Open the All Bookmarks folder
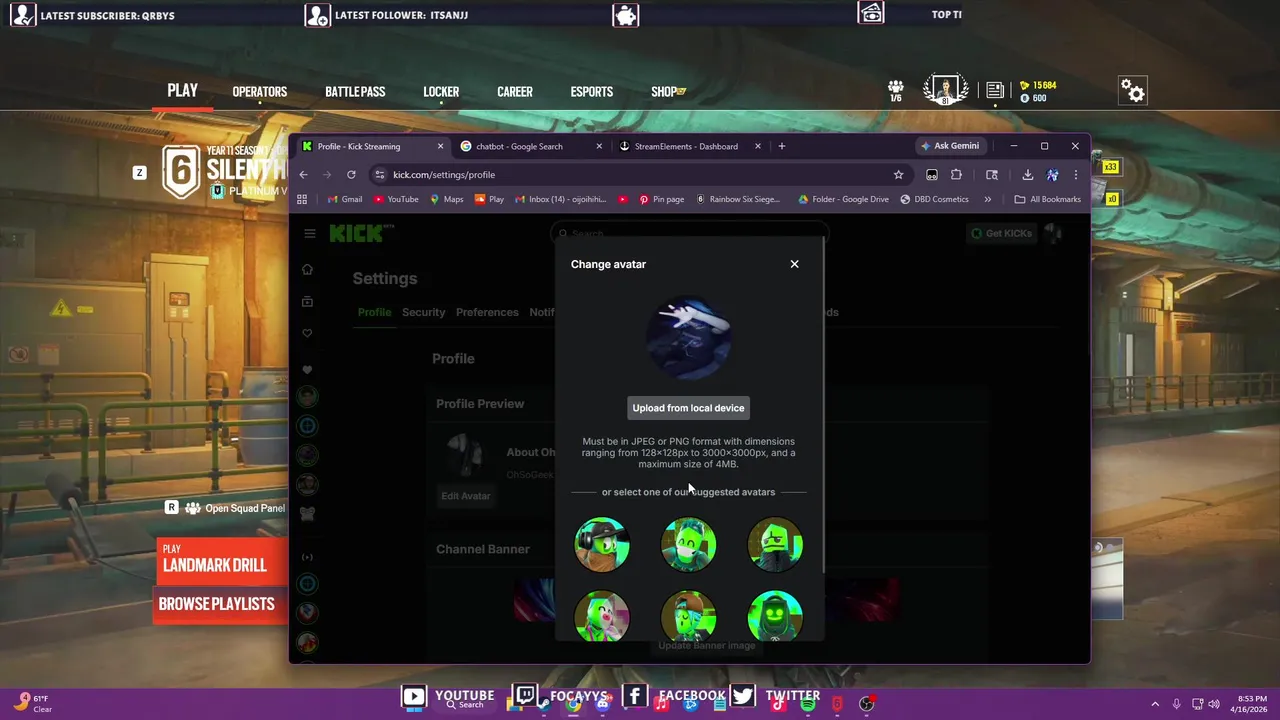1280x720 pixels. click(1047, 199)
